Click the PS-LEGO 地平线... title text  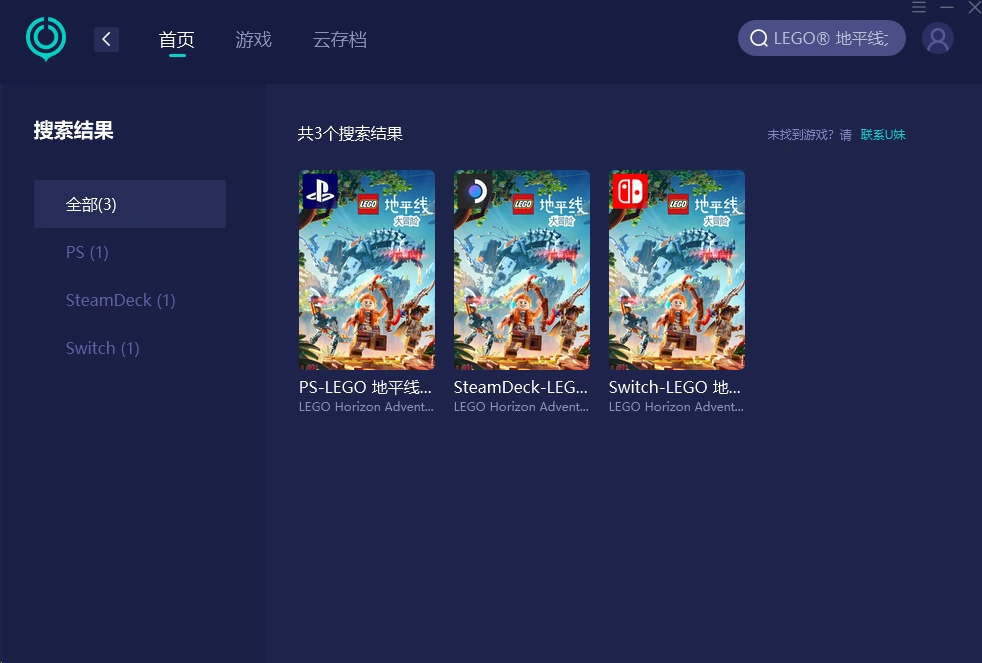pyautogui.click(x=365, y=387)
